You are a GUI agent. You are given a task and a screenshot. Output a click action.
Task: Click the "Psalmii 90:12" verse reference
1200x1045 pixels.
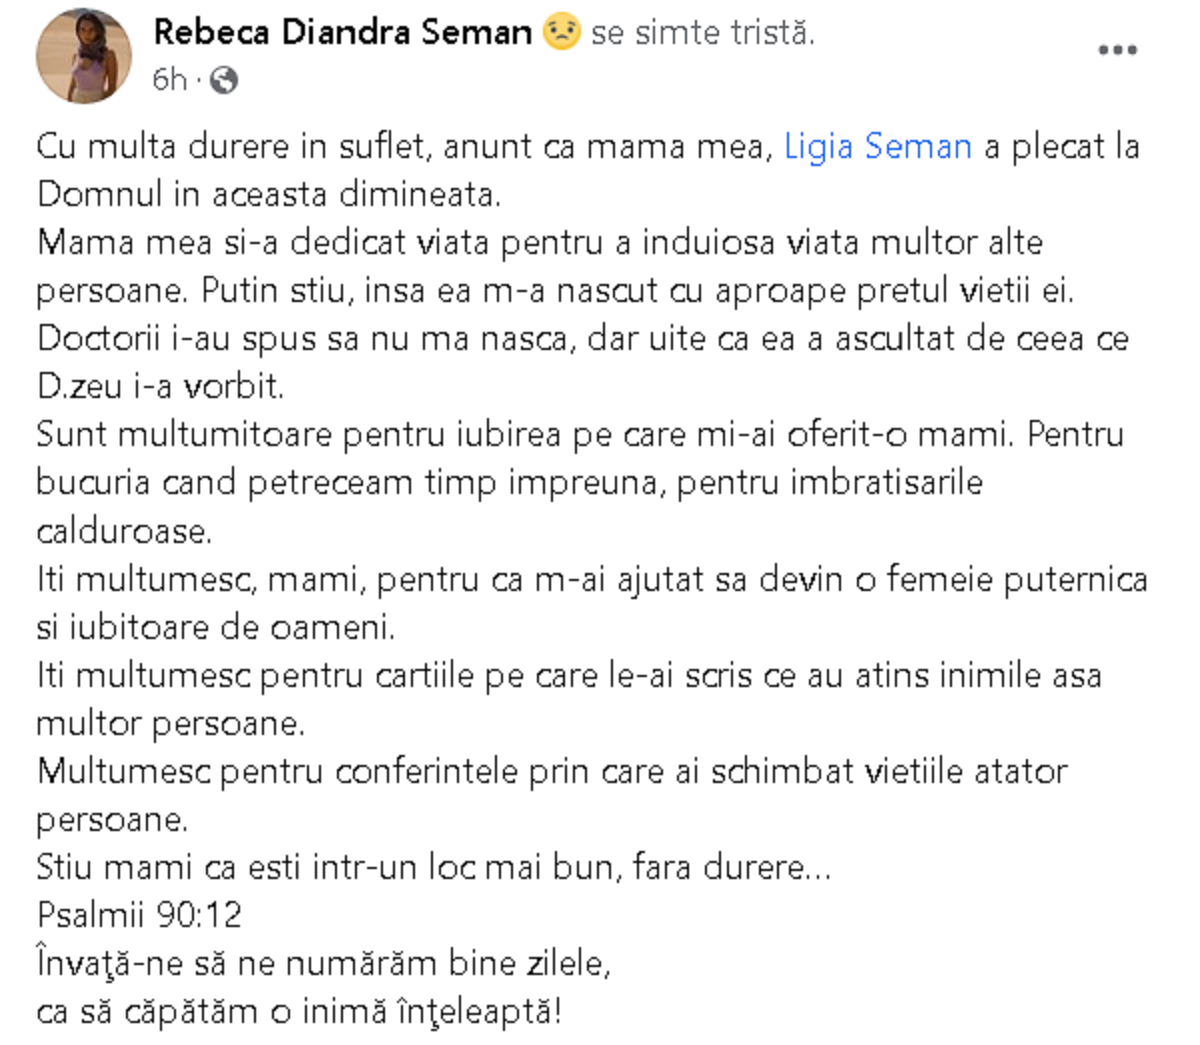click(x=139, y=915)
